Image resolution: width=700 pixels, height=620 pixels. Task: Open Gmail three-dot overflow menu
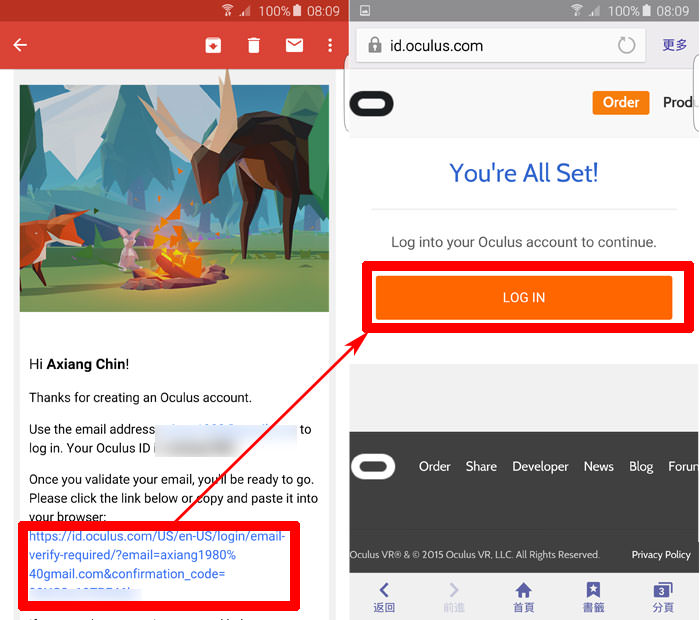[x=330, y=45]
